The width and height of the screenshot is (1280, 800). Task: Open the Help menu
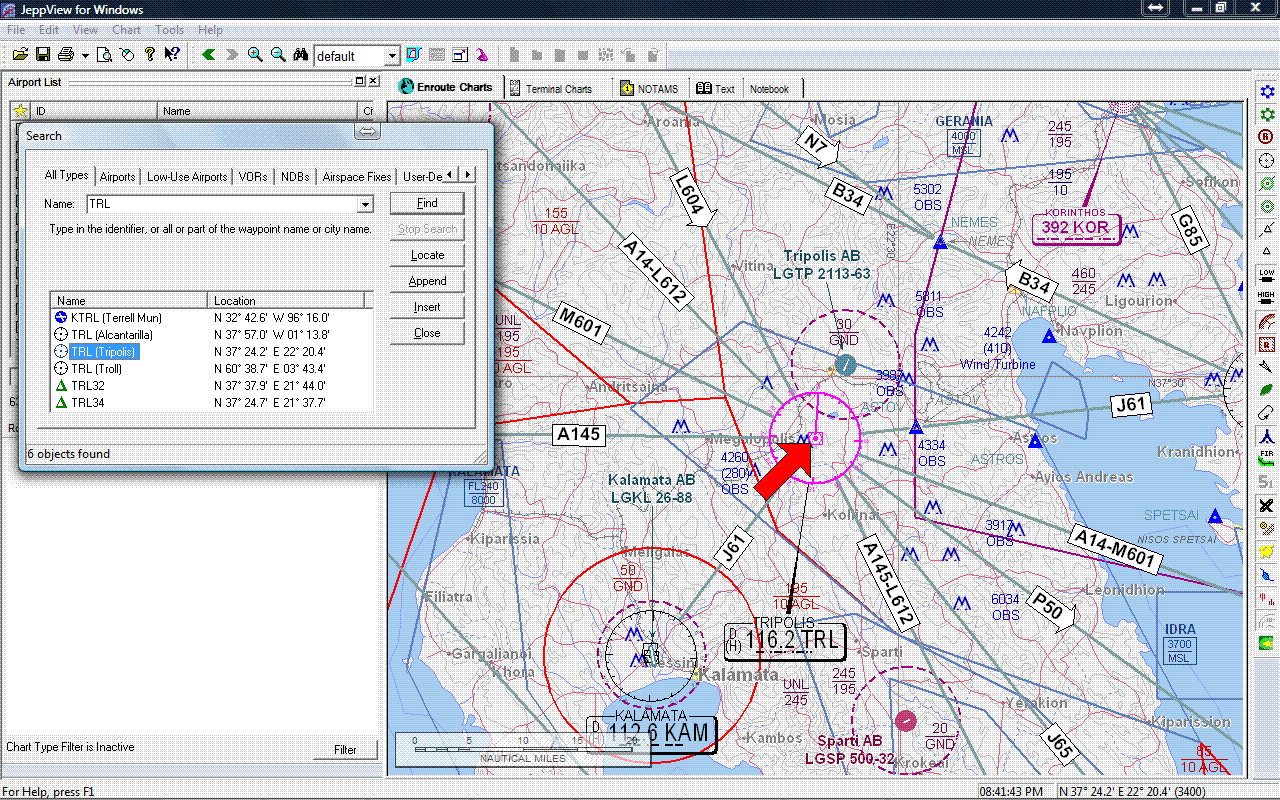pyautogui.click(x=210, y=30)
